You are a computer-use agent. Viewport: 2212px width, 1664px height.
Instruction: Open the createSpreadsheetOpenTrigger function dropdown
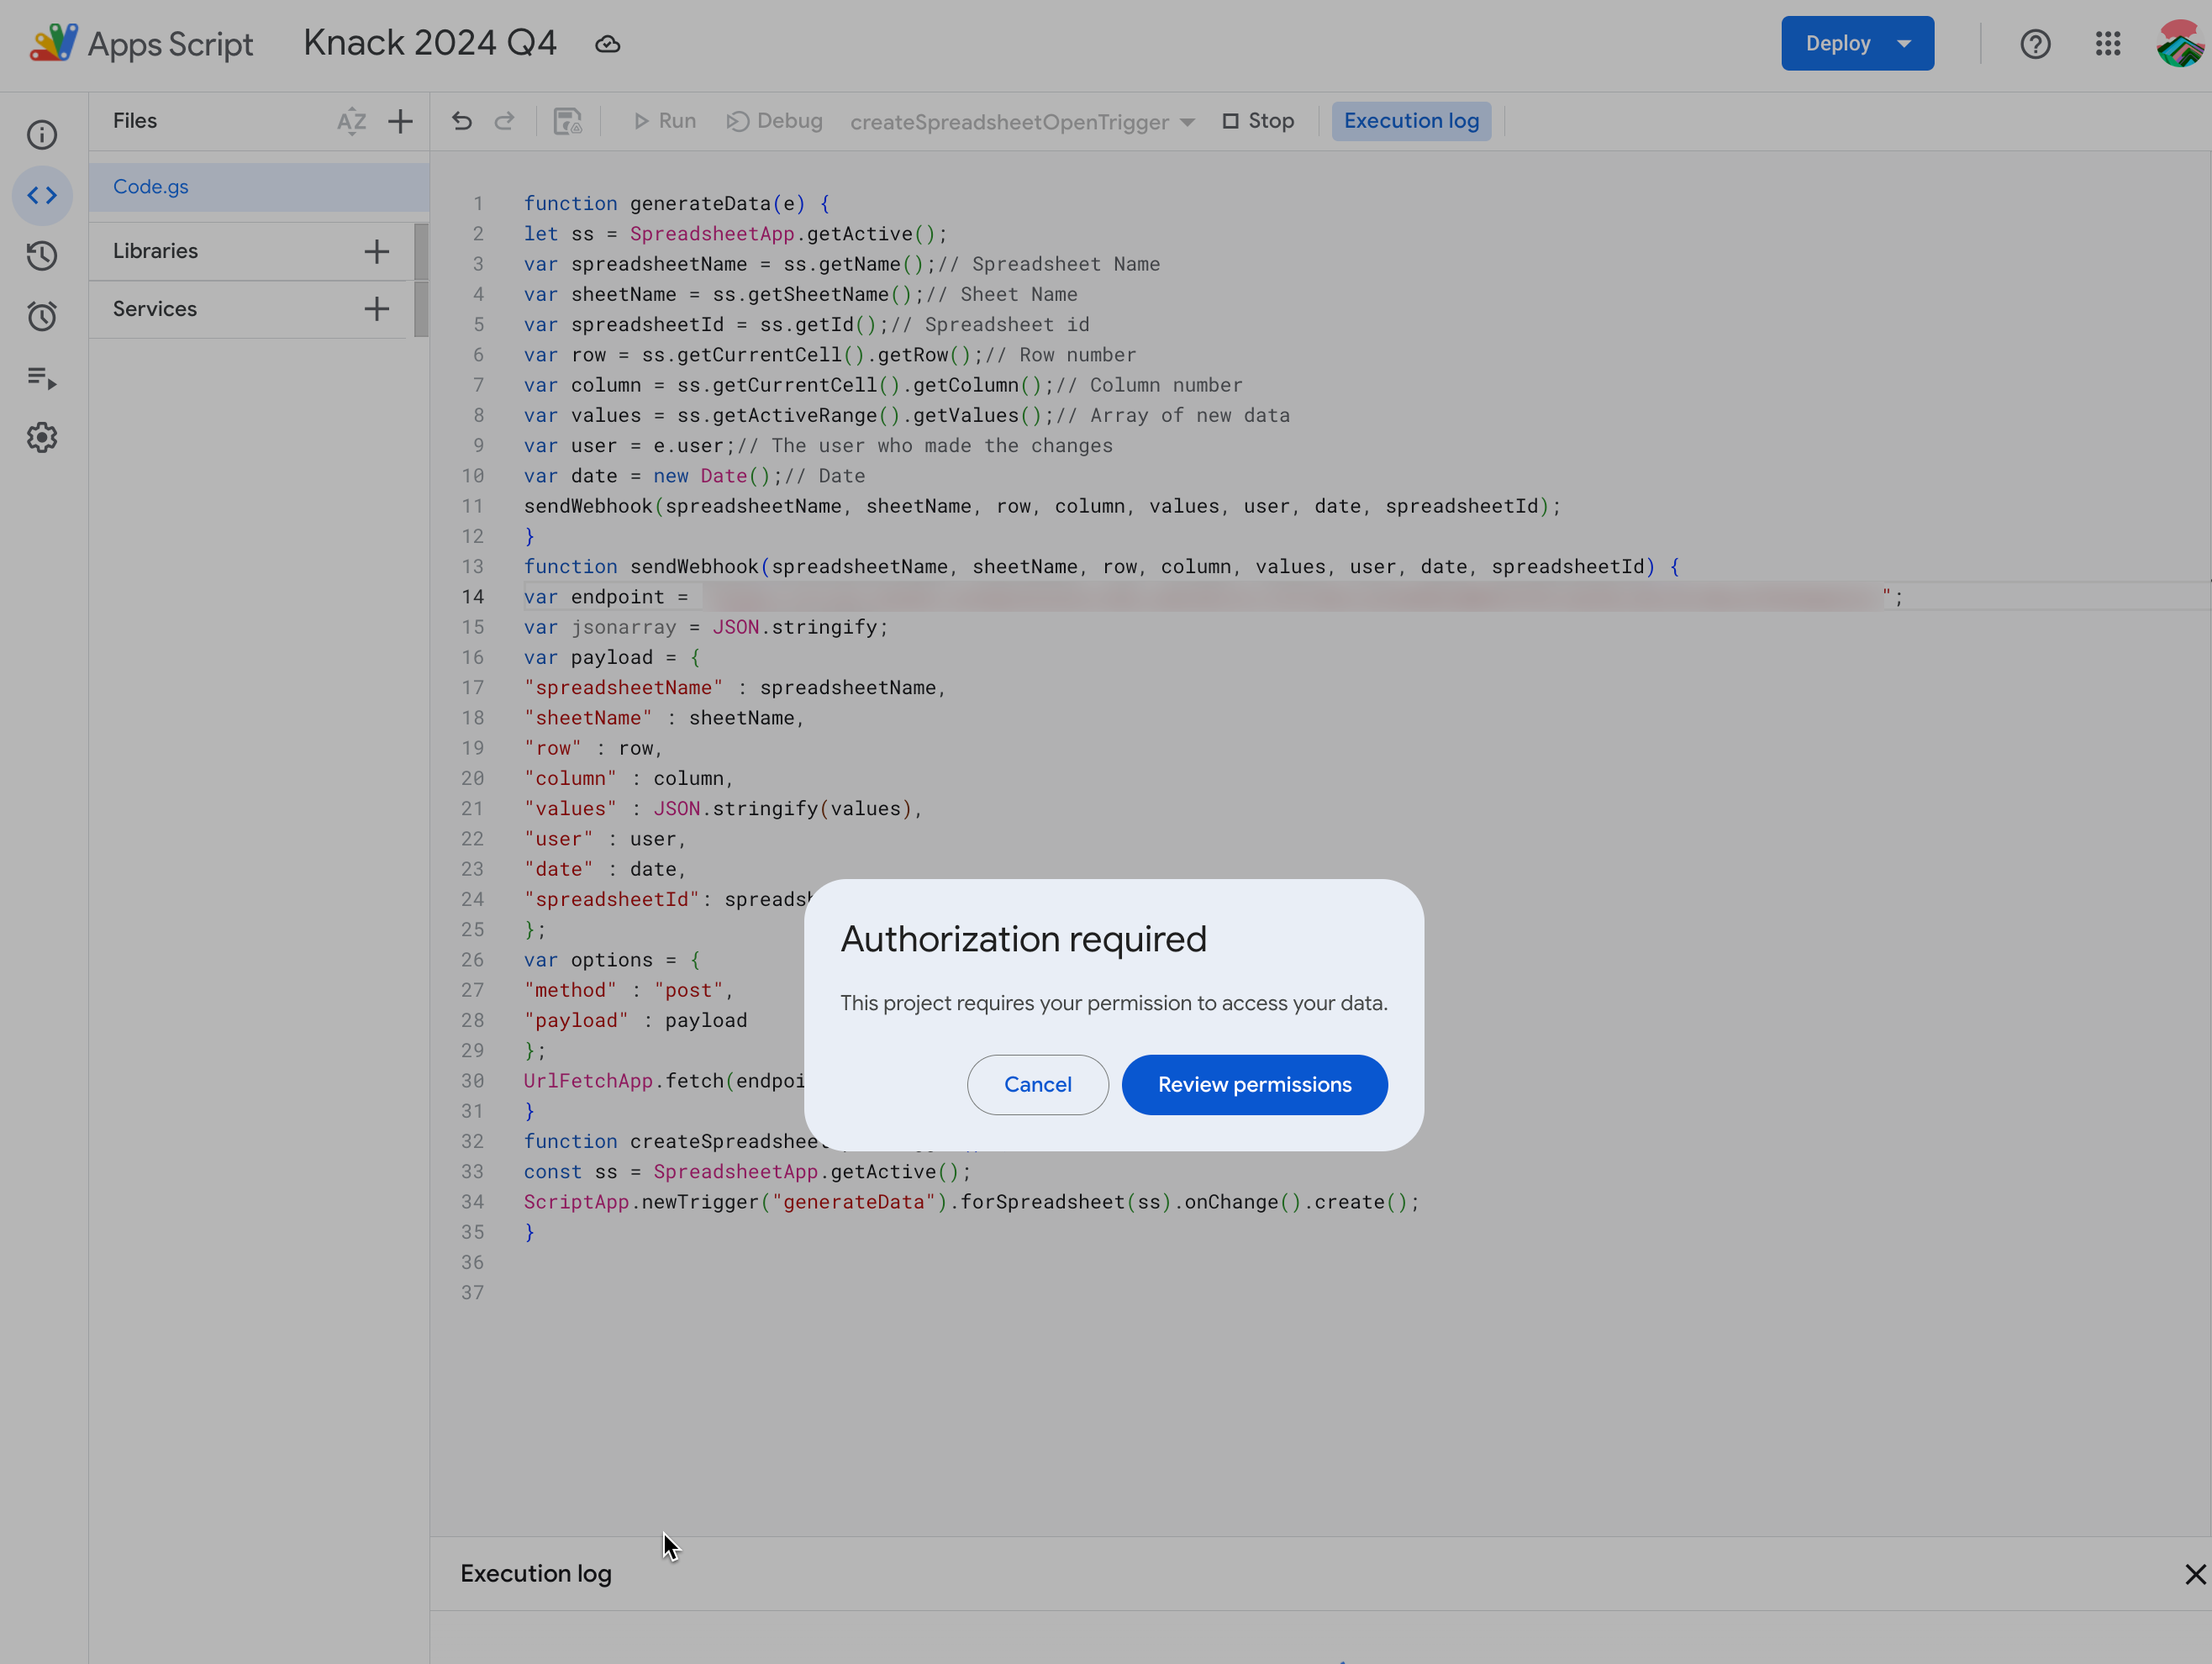[1022, 122]
